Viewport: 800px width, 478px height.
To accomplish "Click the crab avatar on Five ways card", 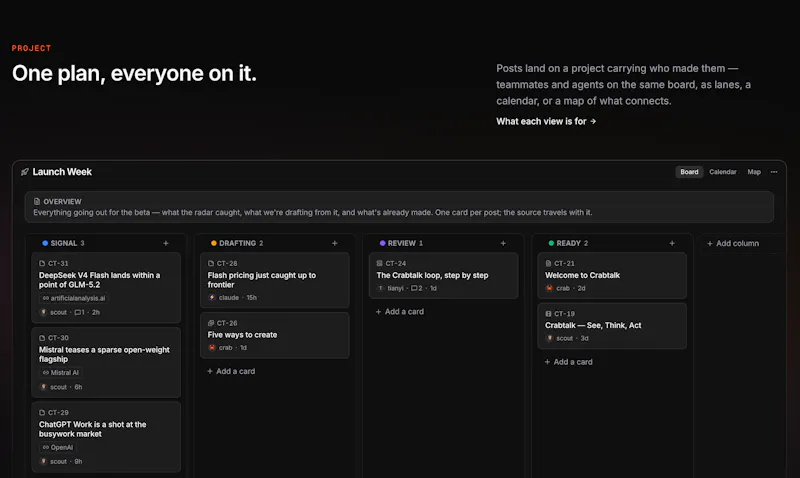I will click(212, 347).
